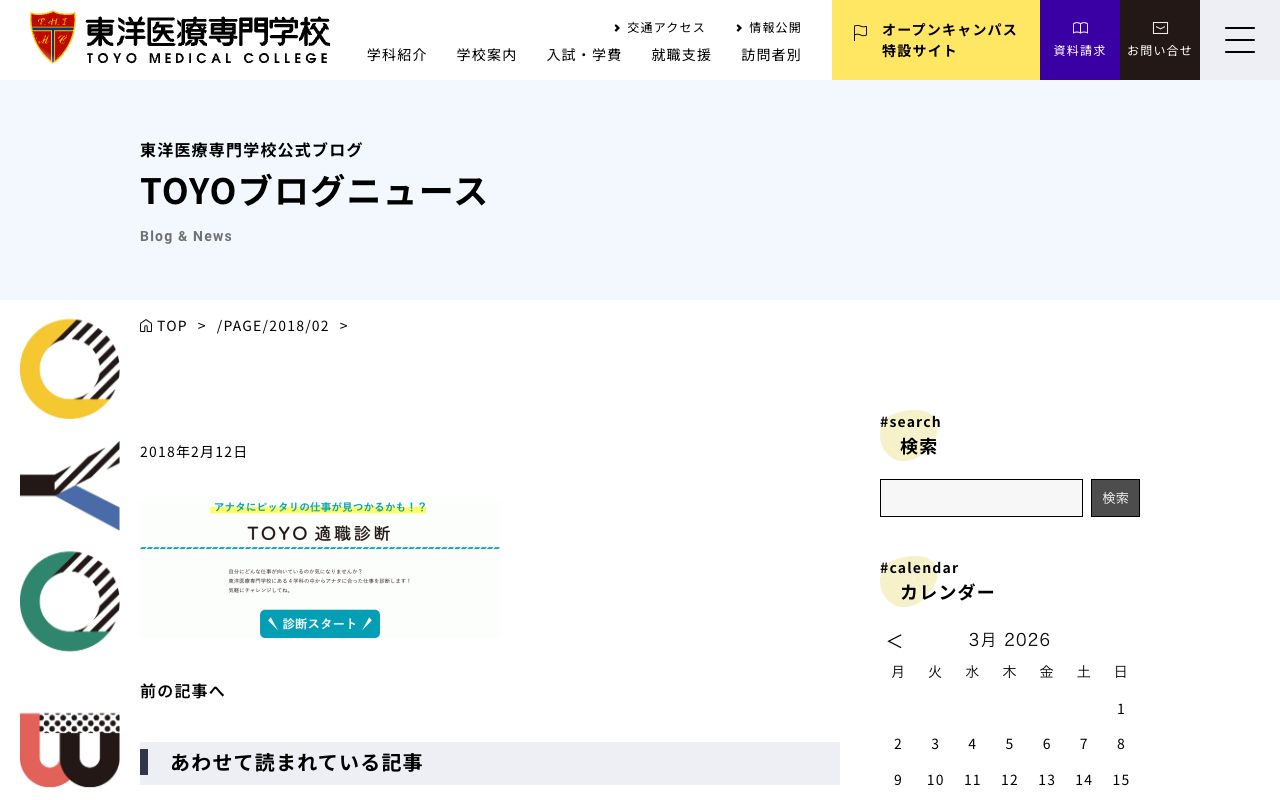The width and height of the screenshot is (1280, 800).
Task: Click the 前の記事へ link
Action: coord(182,690)
